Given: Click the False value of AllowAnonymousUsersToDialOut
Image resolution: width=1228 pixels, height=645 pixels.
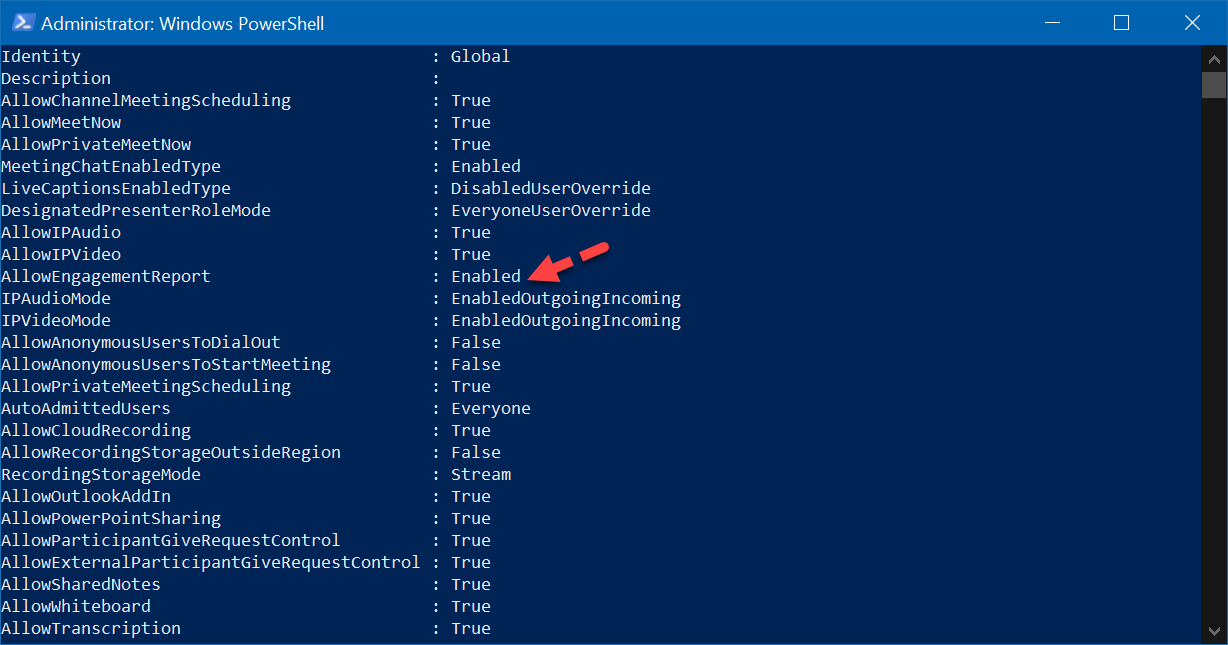Looking at the screenshot, I should 476,342.
